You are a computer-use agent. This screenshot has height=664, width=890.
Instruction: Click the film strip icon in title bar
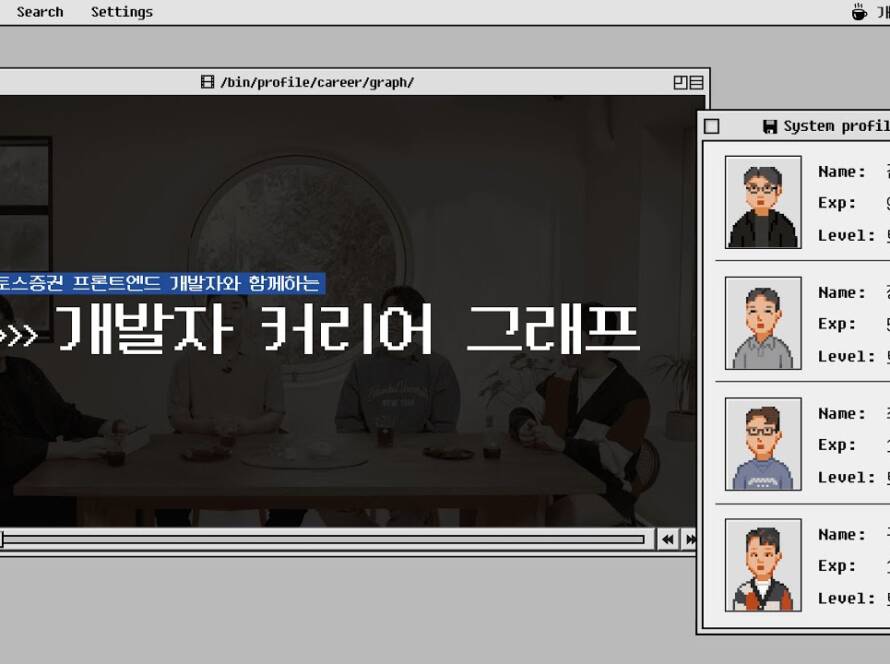(207, 82)
